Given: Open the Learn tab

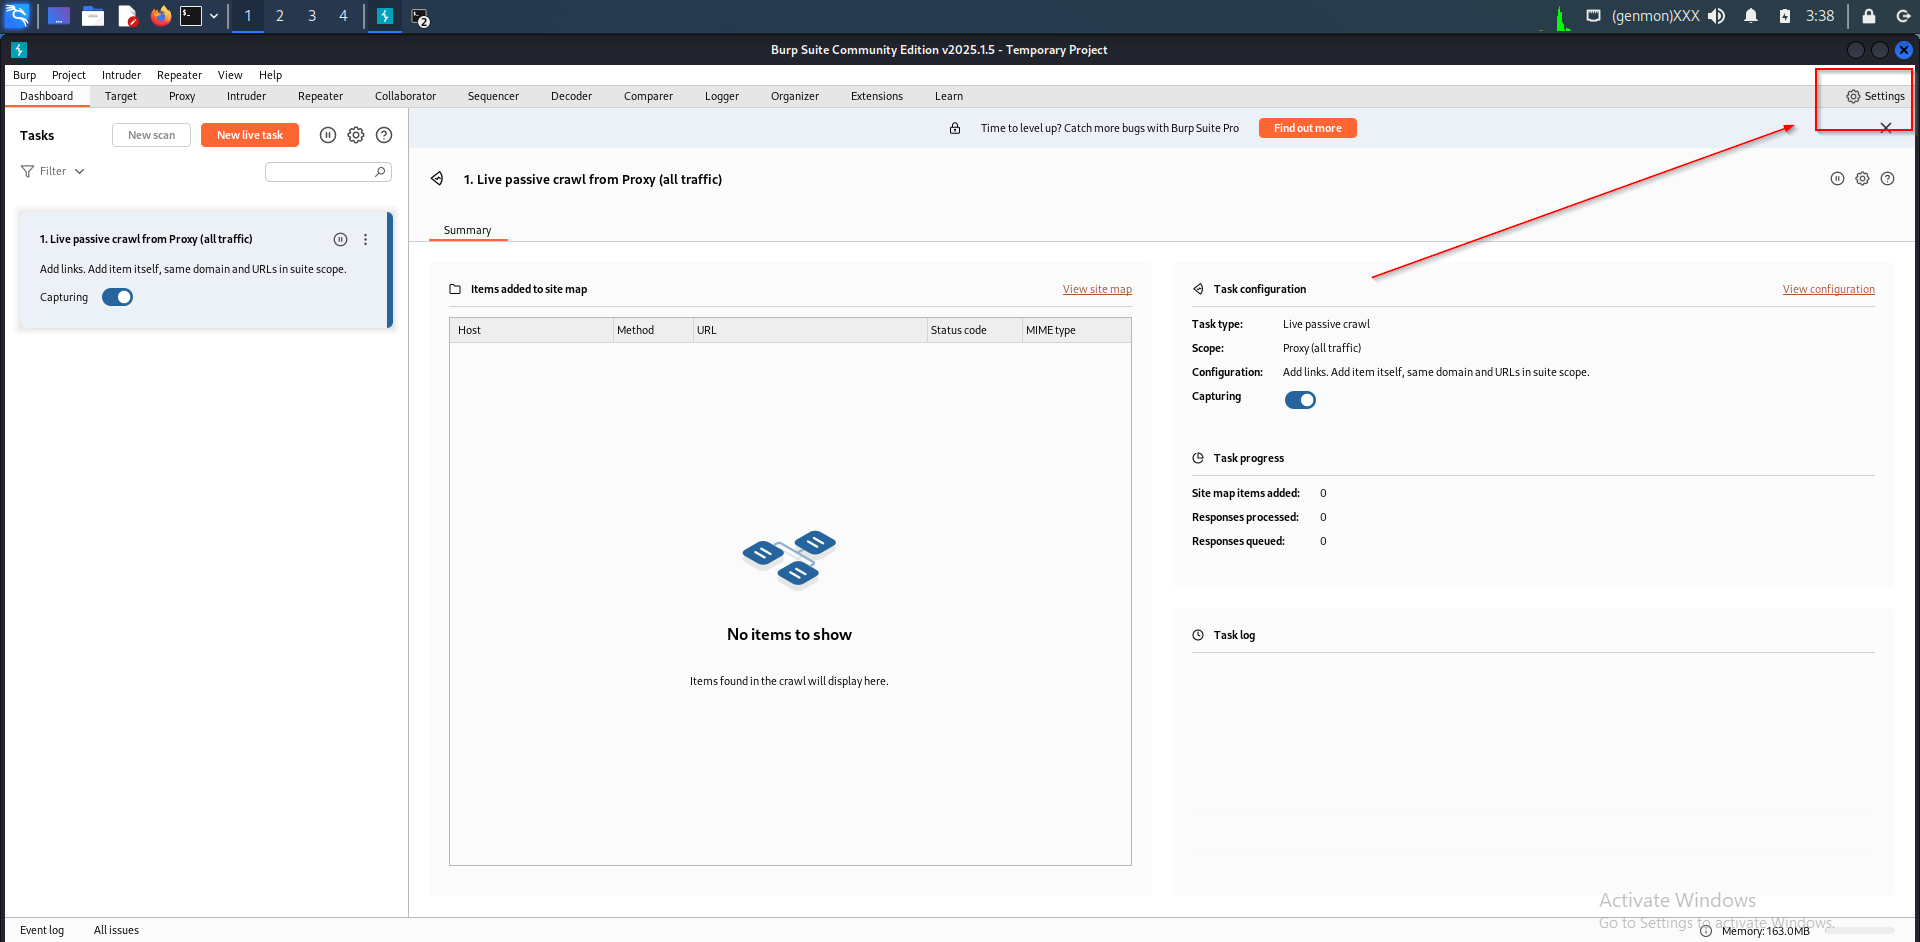Looking at the screenshot, I should click(x=949, y=96).
